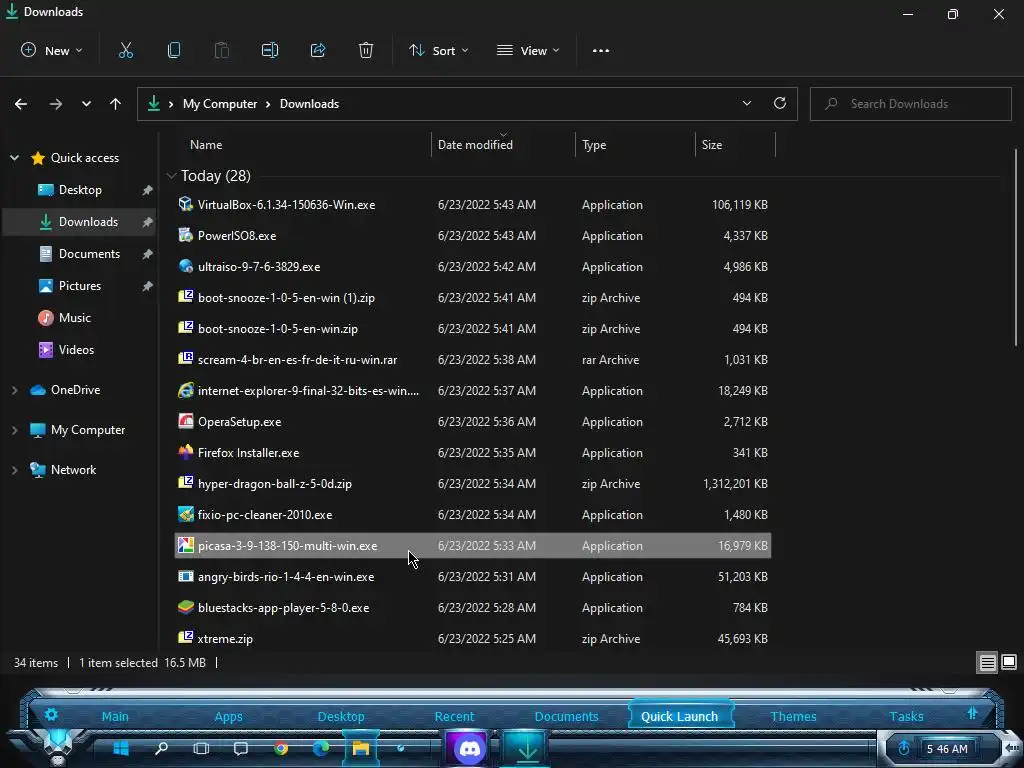The height and width of the screenshot is (768, 1024).
Task: Expand the OneDrive tree node
Action: tap(14, 390)
